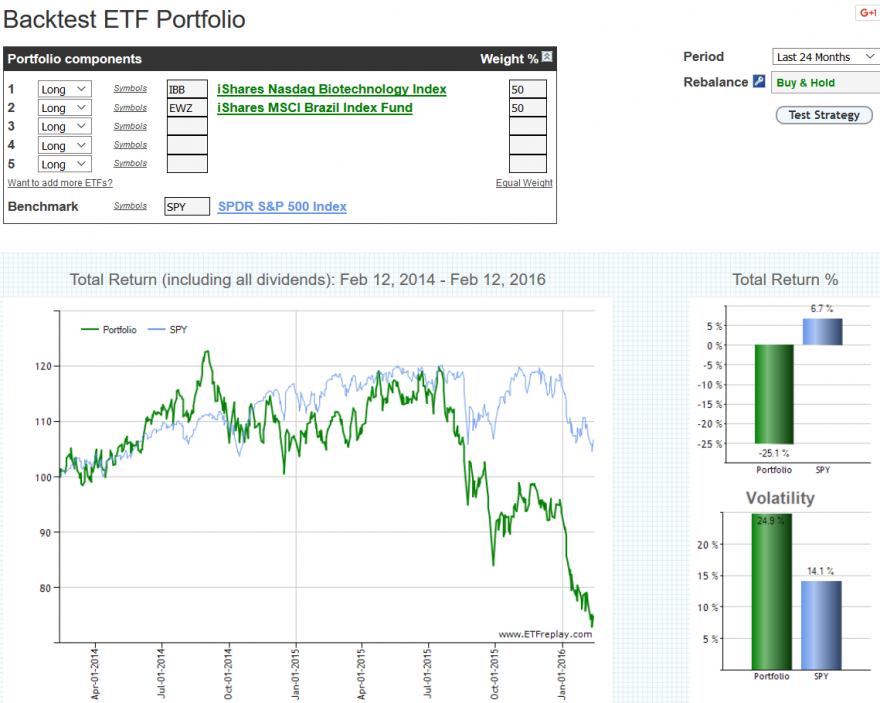This screenshot has width=880, height=703.
Task: Click the G+1 share icon
Action: pos(868,12)
